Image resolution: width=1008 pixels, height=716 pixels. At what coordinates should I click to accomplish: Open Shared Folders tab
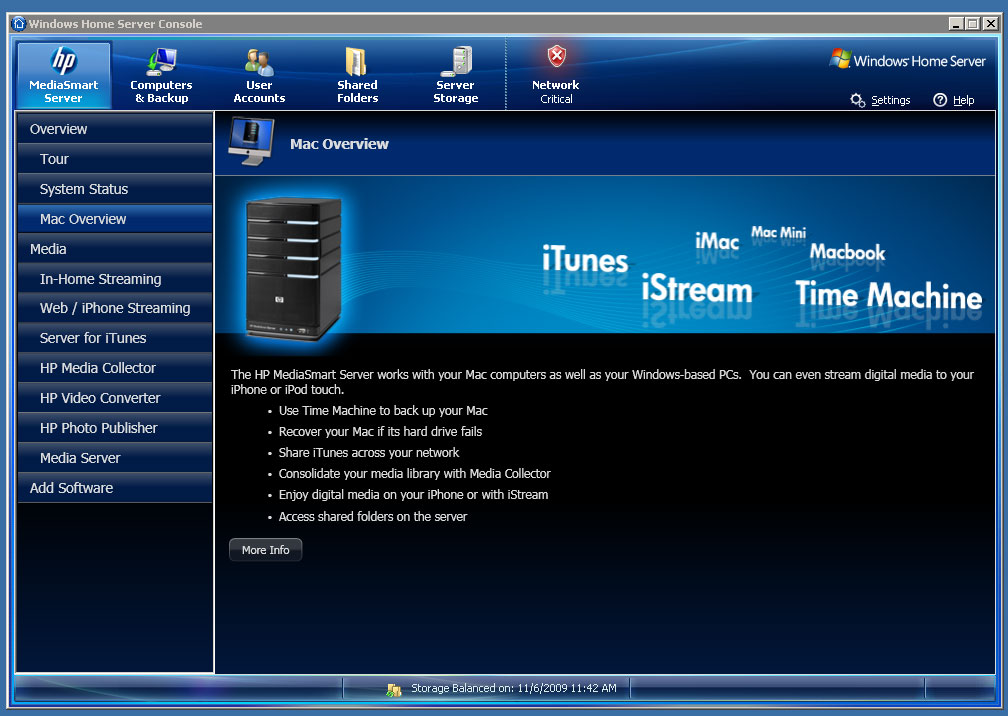(357, 75)
